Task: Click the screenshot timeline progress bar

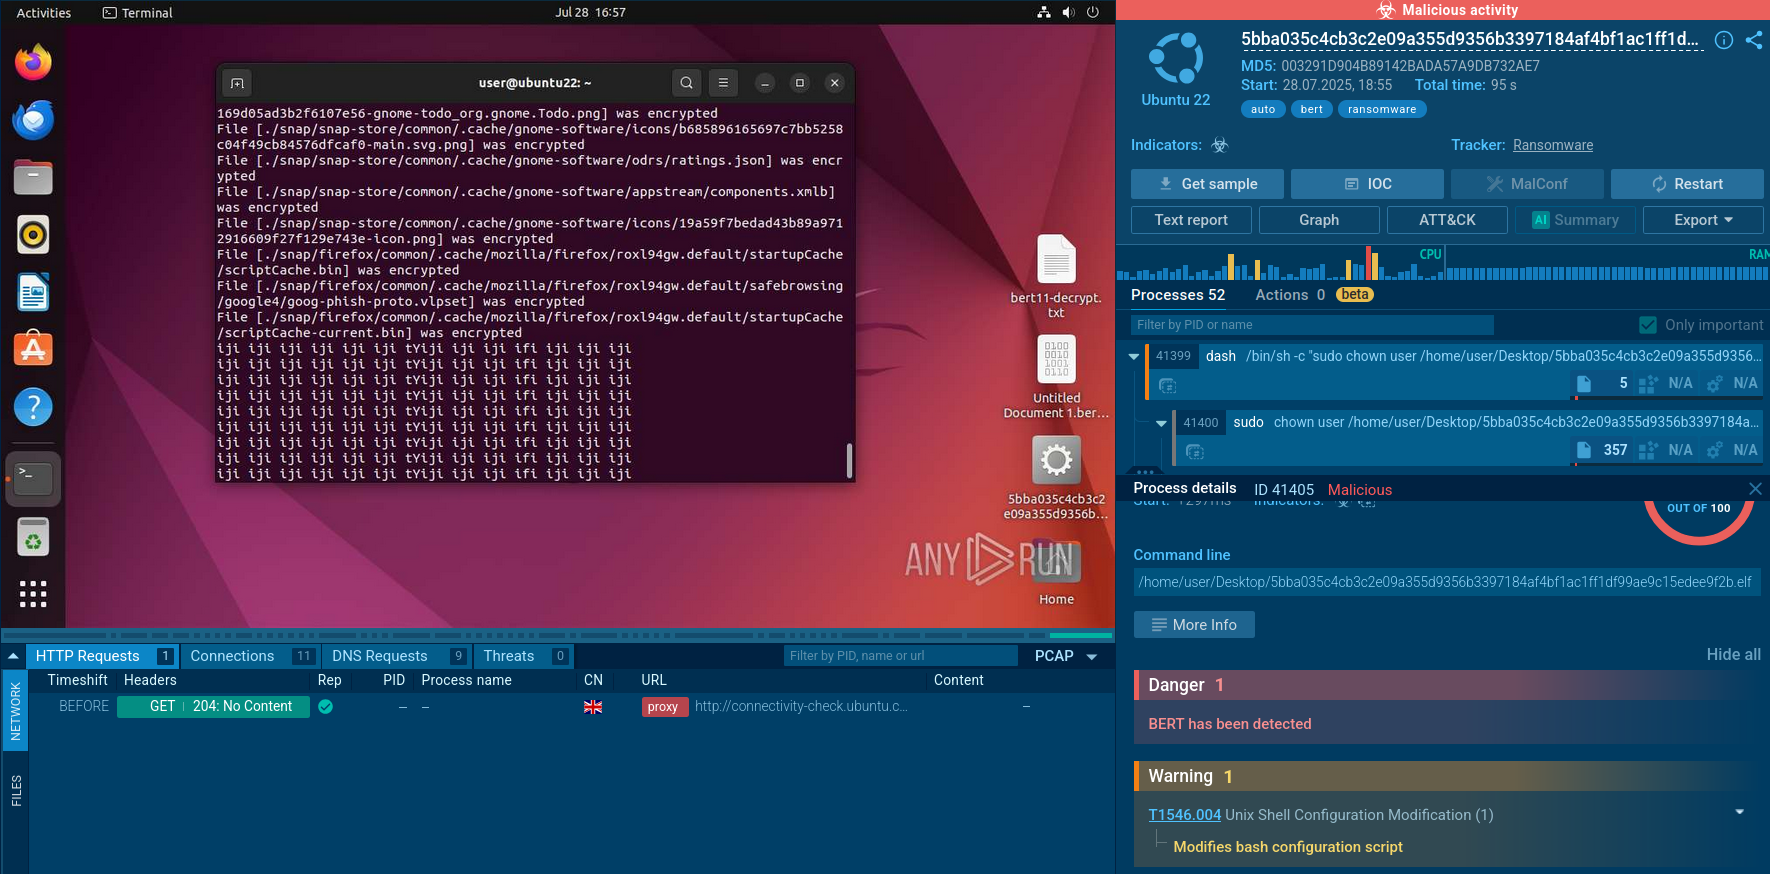Action: [x=557, y=635]
